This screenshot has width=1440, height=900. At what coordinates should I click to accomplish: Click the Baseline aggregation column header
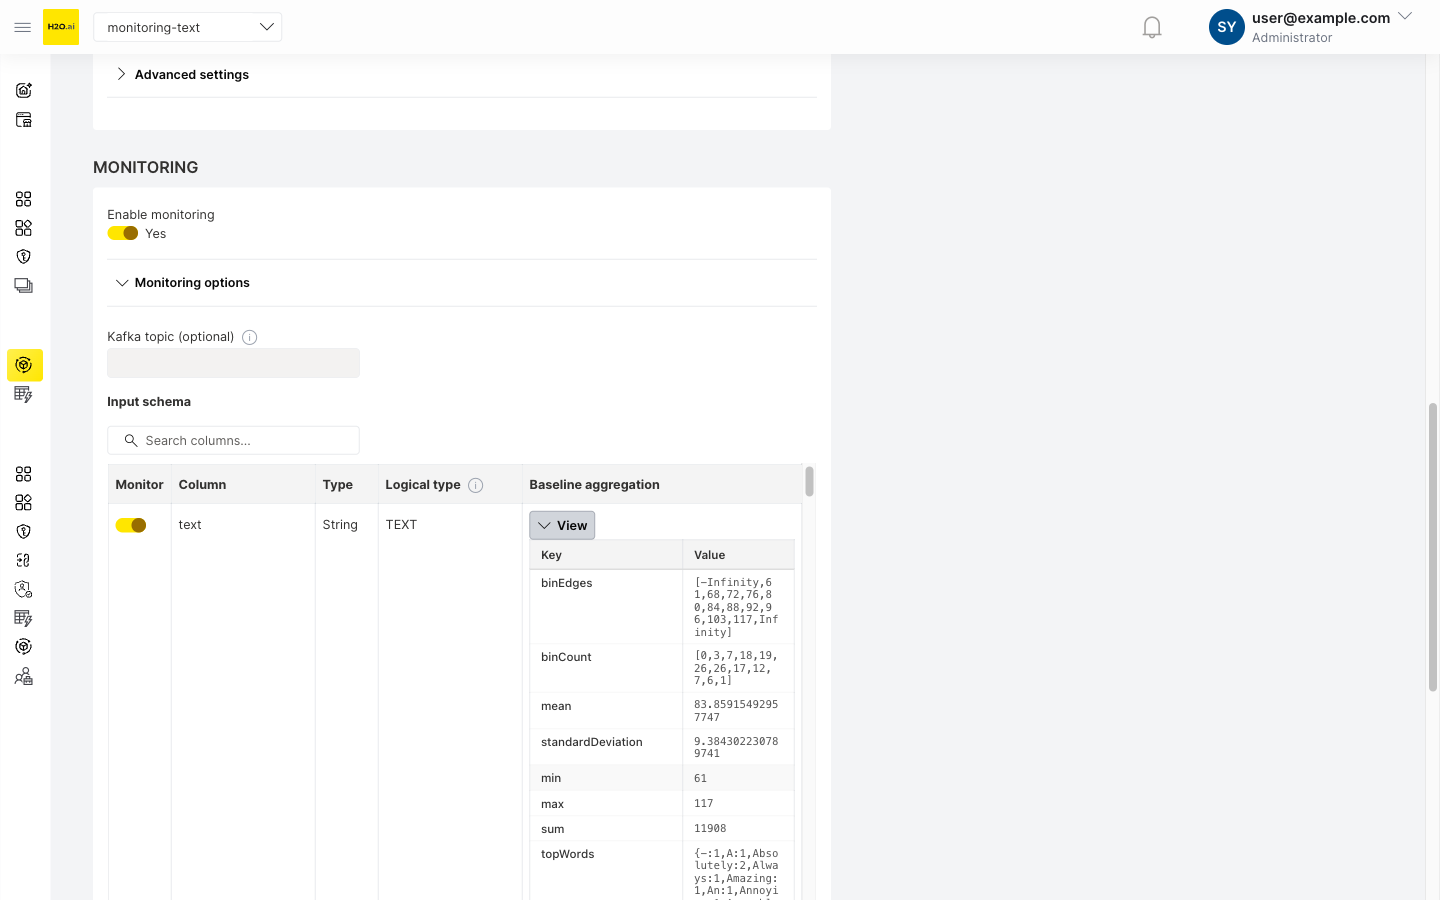click(594, 484)
